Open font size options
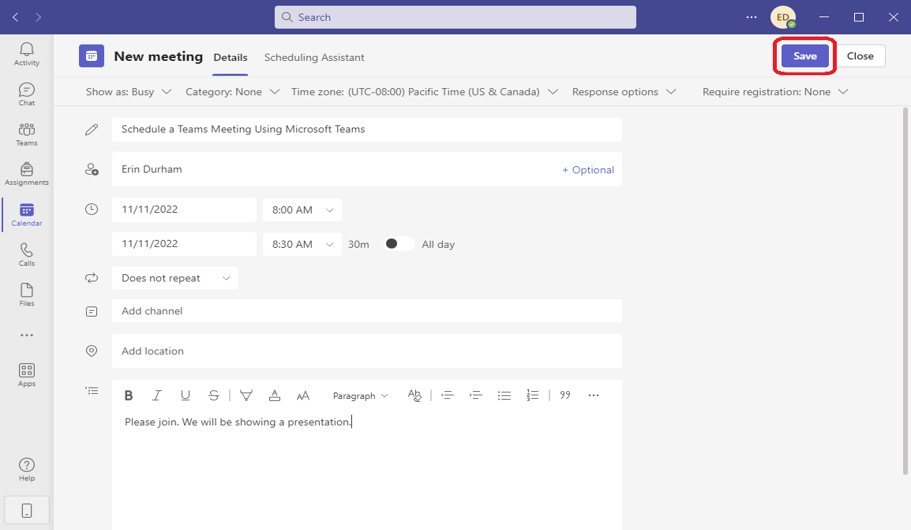911x530 pixels. [x=303, y=396]
